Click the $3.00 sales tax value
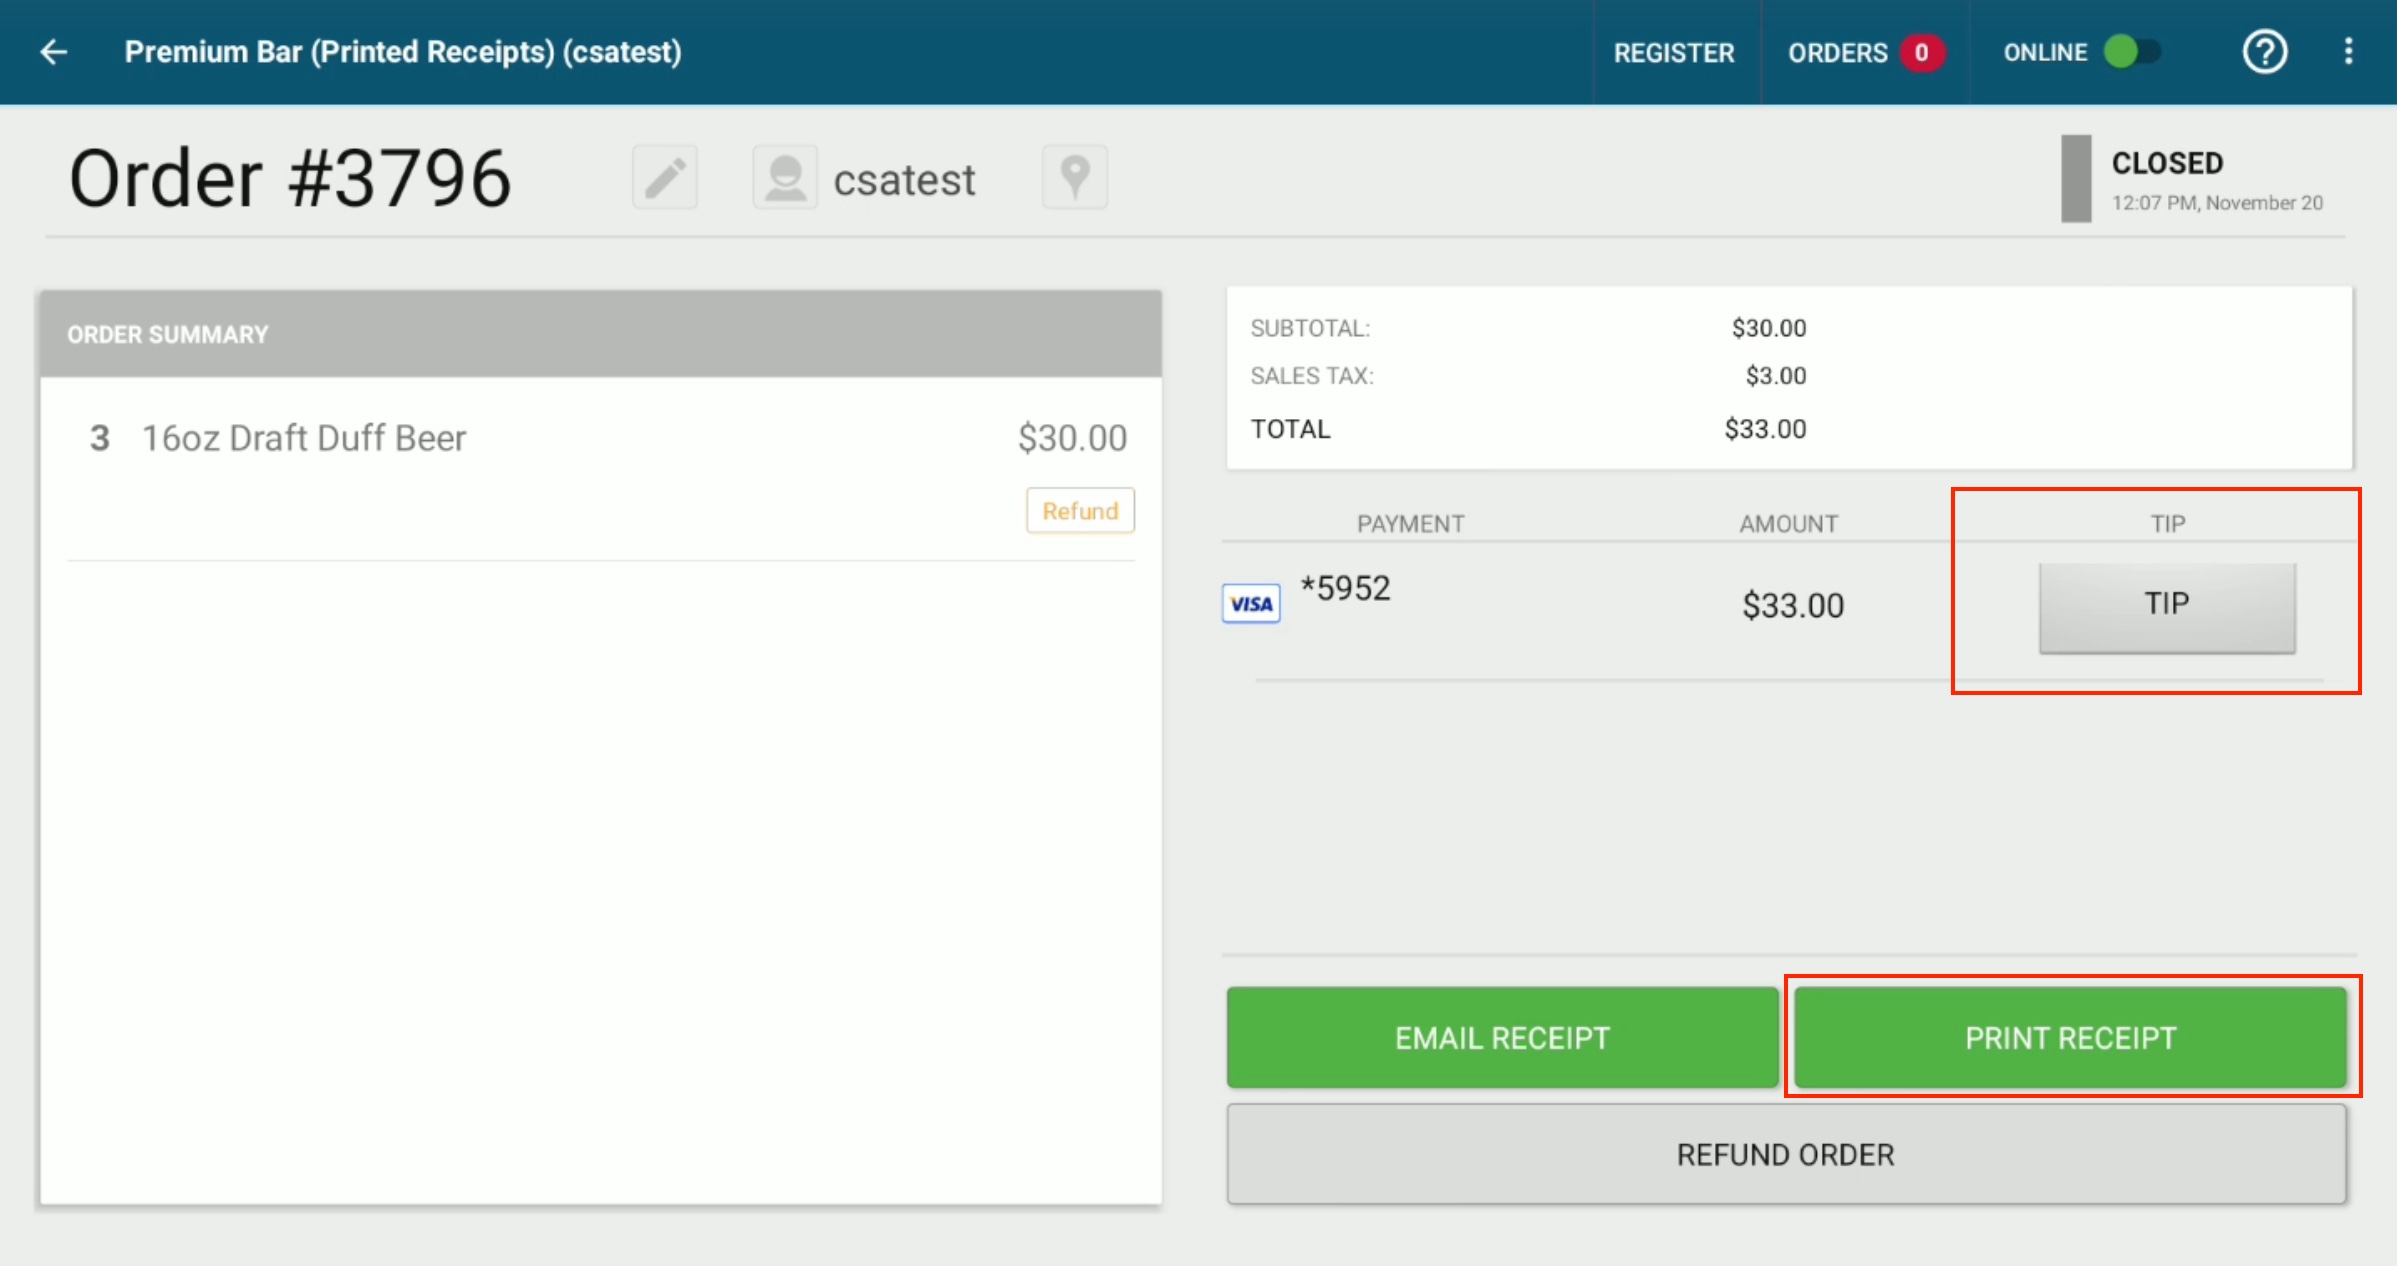Image resolution: width=2397 pixels, height=1266 pixels. click(1775, 376)
